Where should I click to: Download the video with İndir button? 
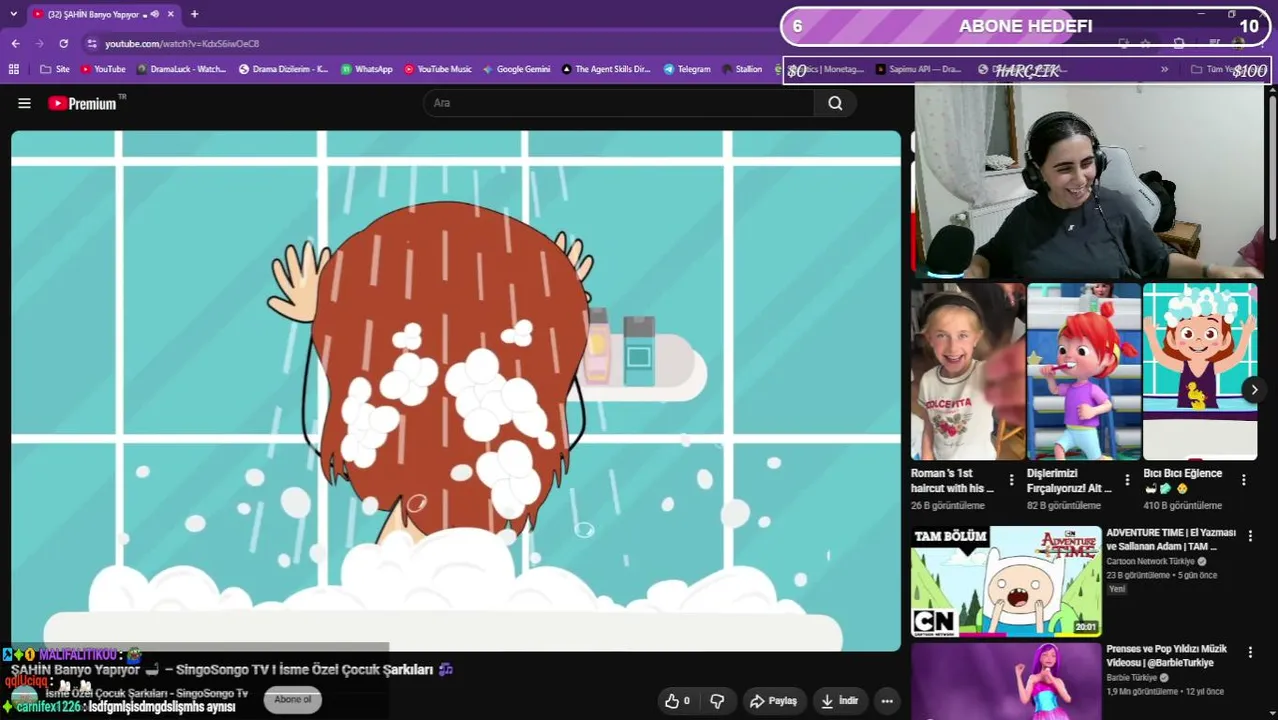[839, 701]
